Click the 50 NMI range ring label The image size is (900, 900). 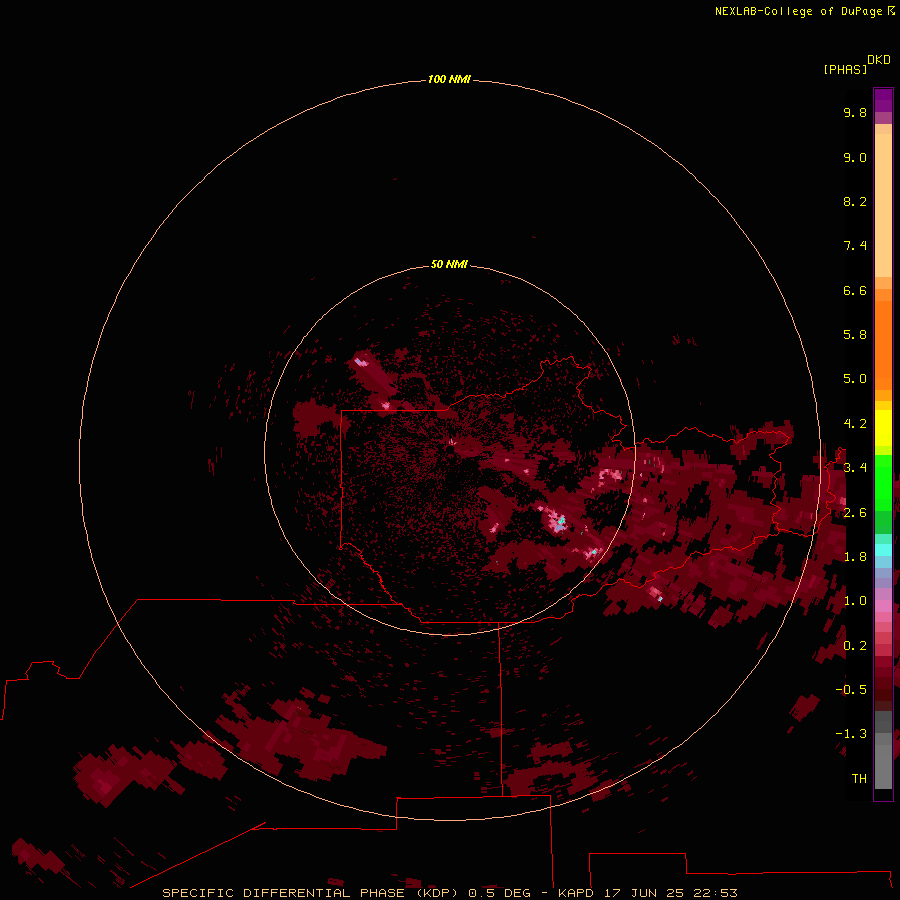click(449, 264)
